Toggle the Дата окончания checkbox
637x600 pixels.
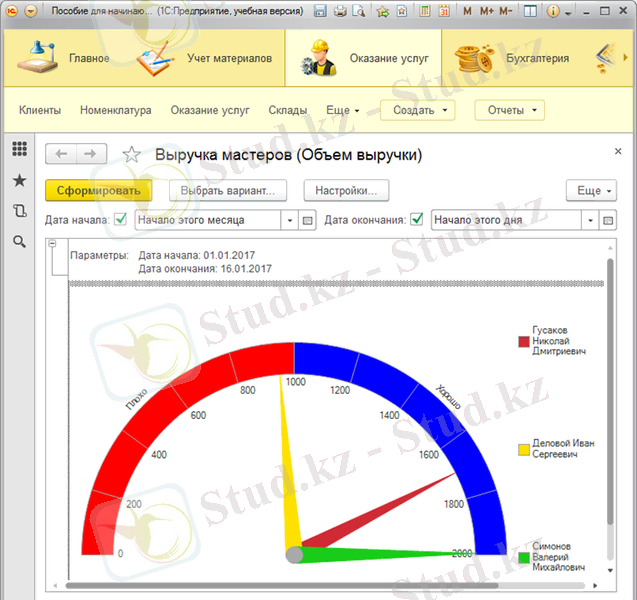417,220
